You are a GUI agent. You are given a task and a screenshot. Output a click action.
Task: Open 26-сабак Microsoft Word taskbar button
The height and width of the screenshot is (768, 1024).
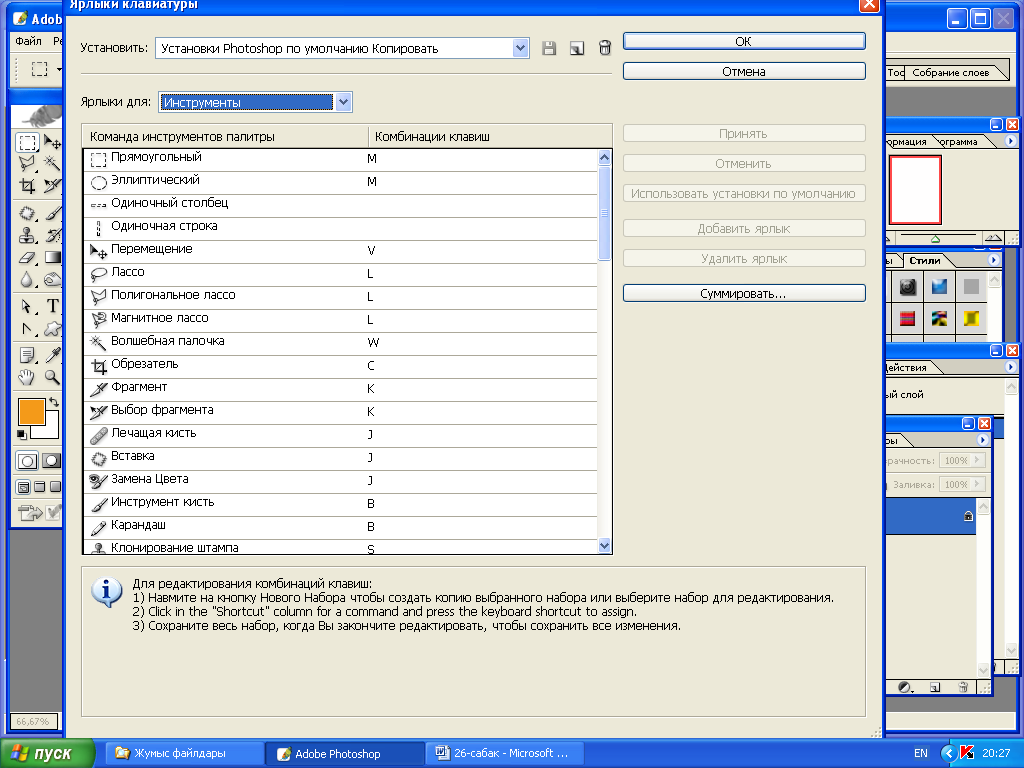coord(504,753)
